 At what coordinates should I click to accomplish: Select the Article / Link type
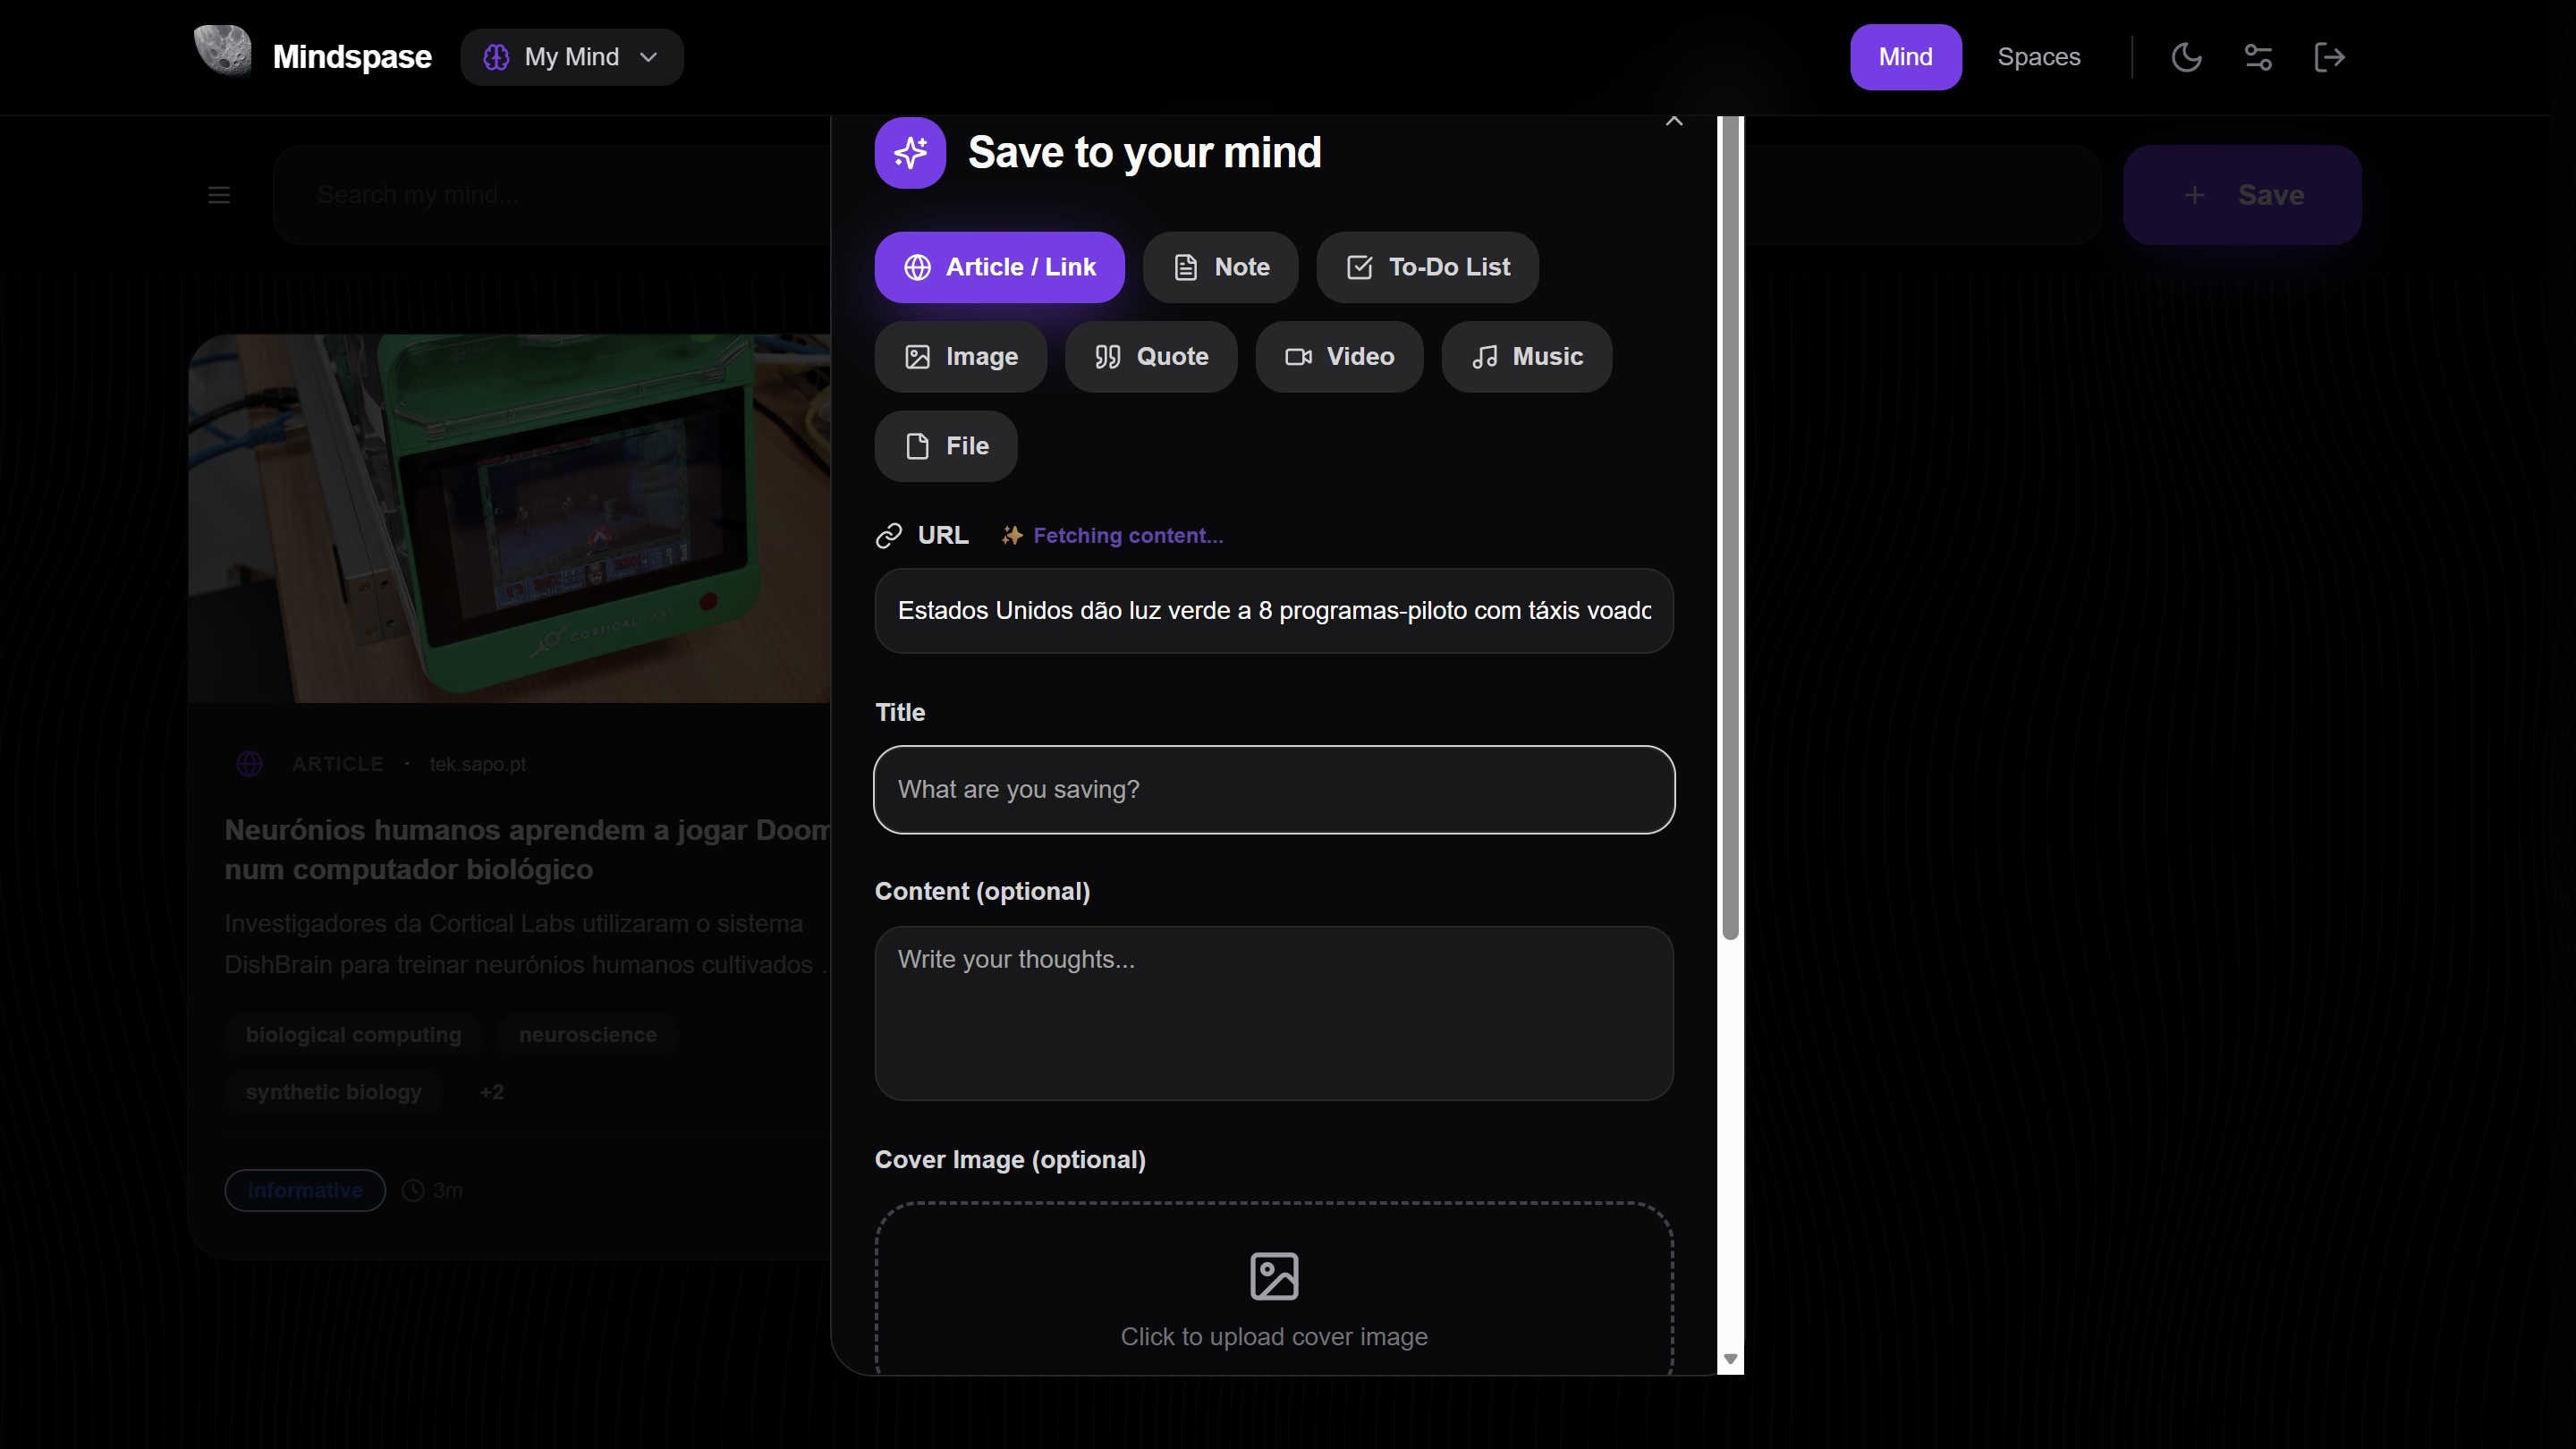click(x=999, y=267)
